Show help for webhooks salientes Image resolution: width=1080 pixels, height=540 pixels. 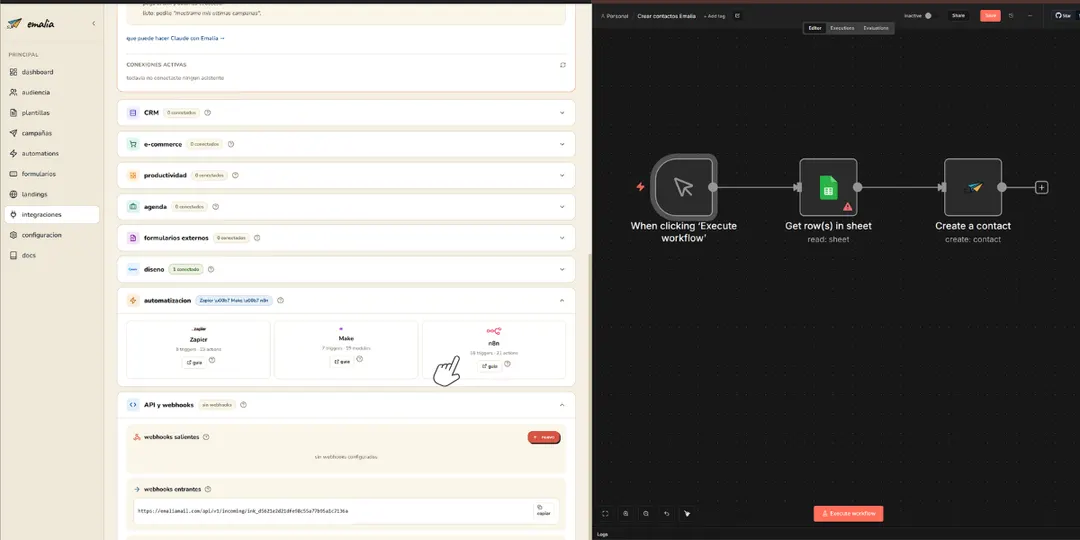coord(207,437)
